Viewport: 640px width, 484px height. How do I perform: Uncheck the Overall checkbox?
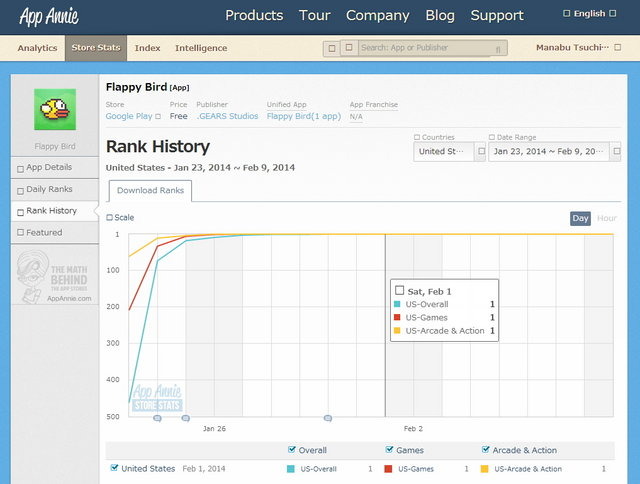(x=291, y=449)
